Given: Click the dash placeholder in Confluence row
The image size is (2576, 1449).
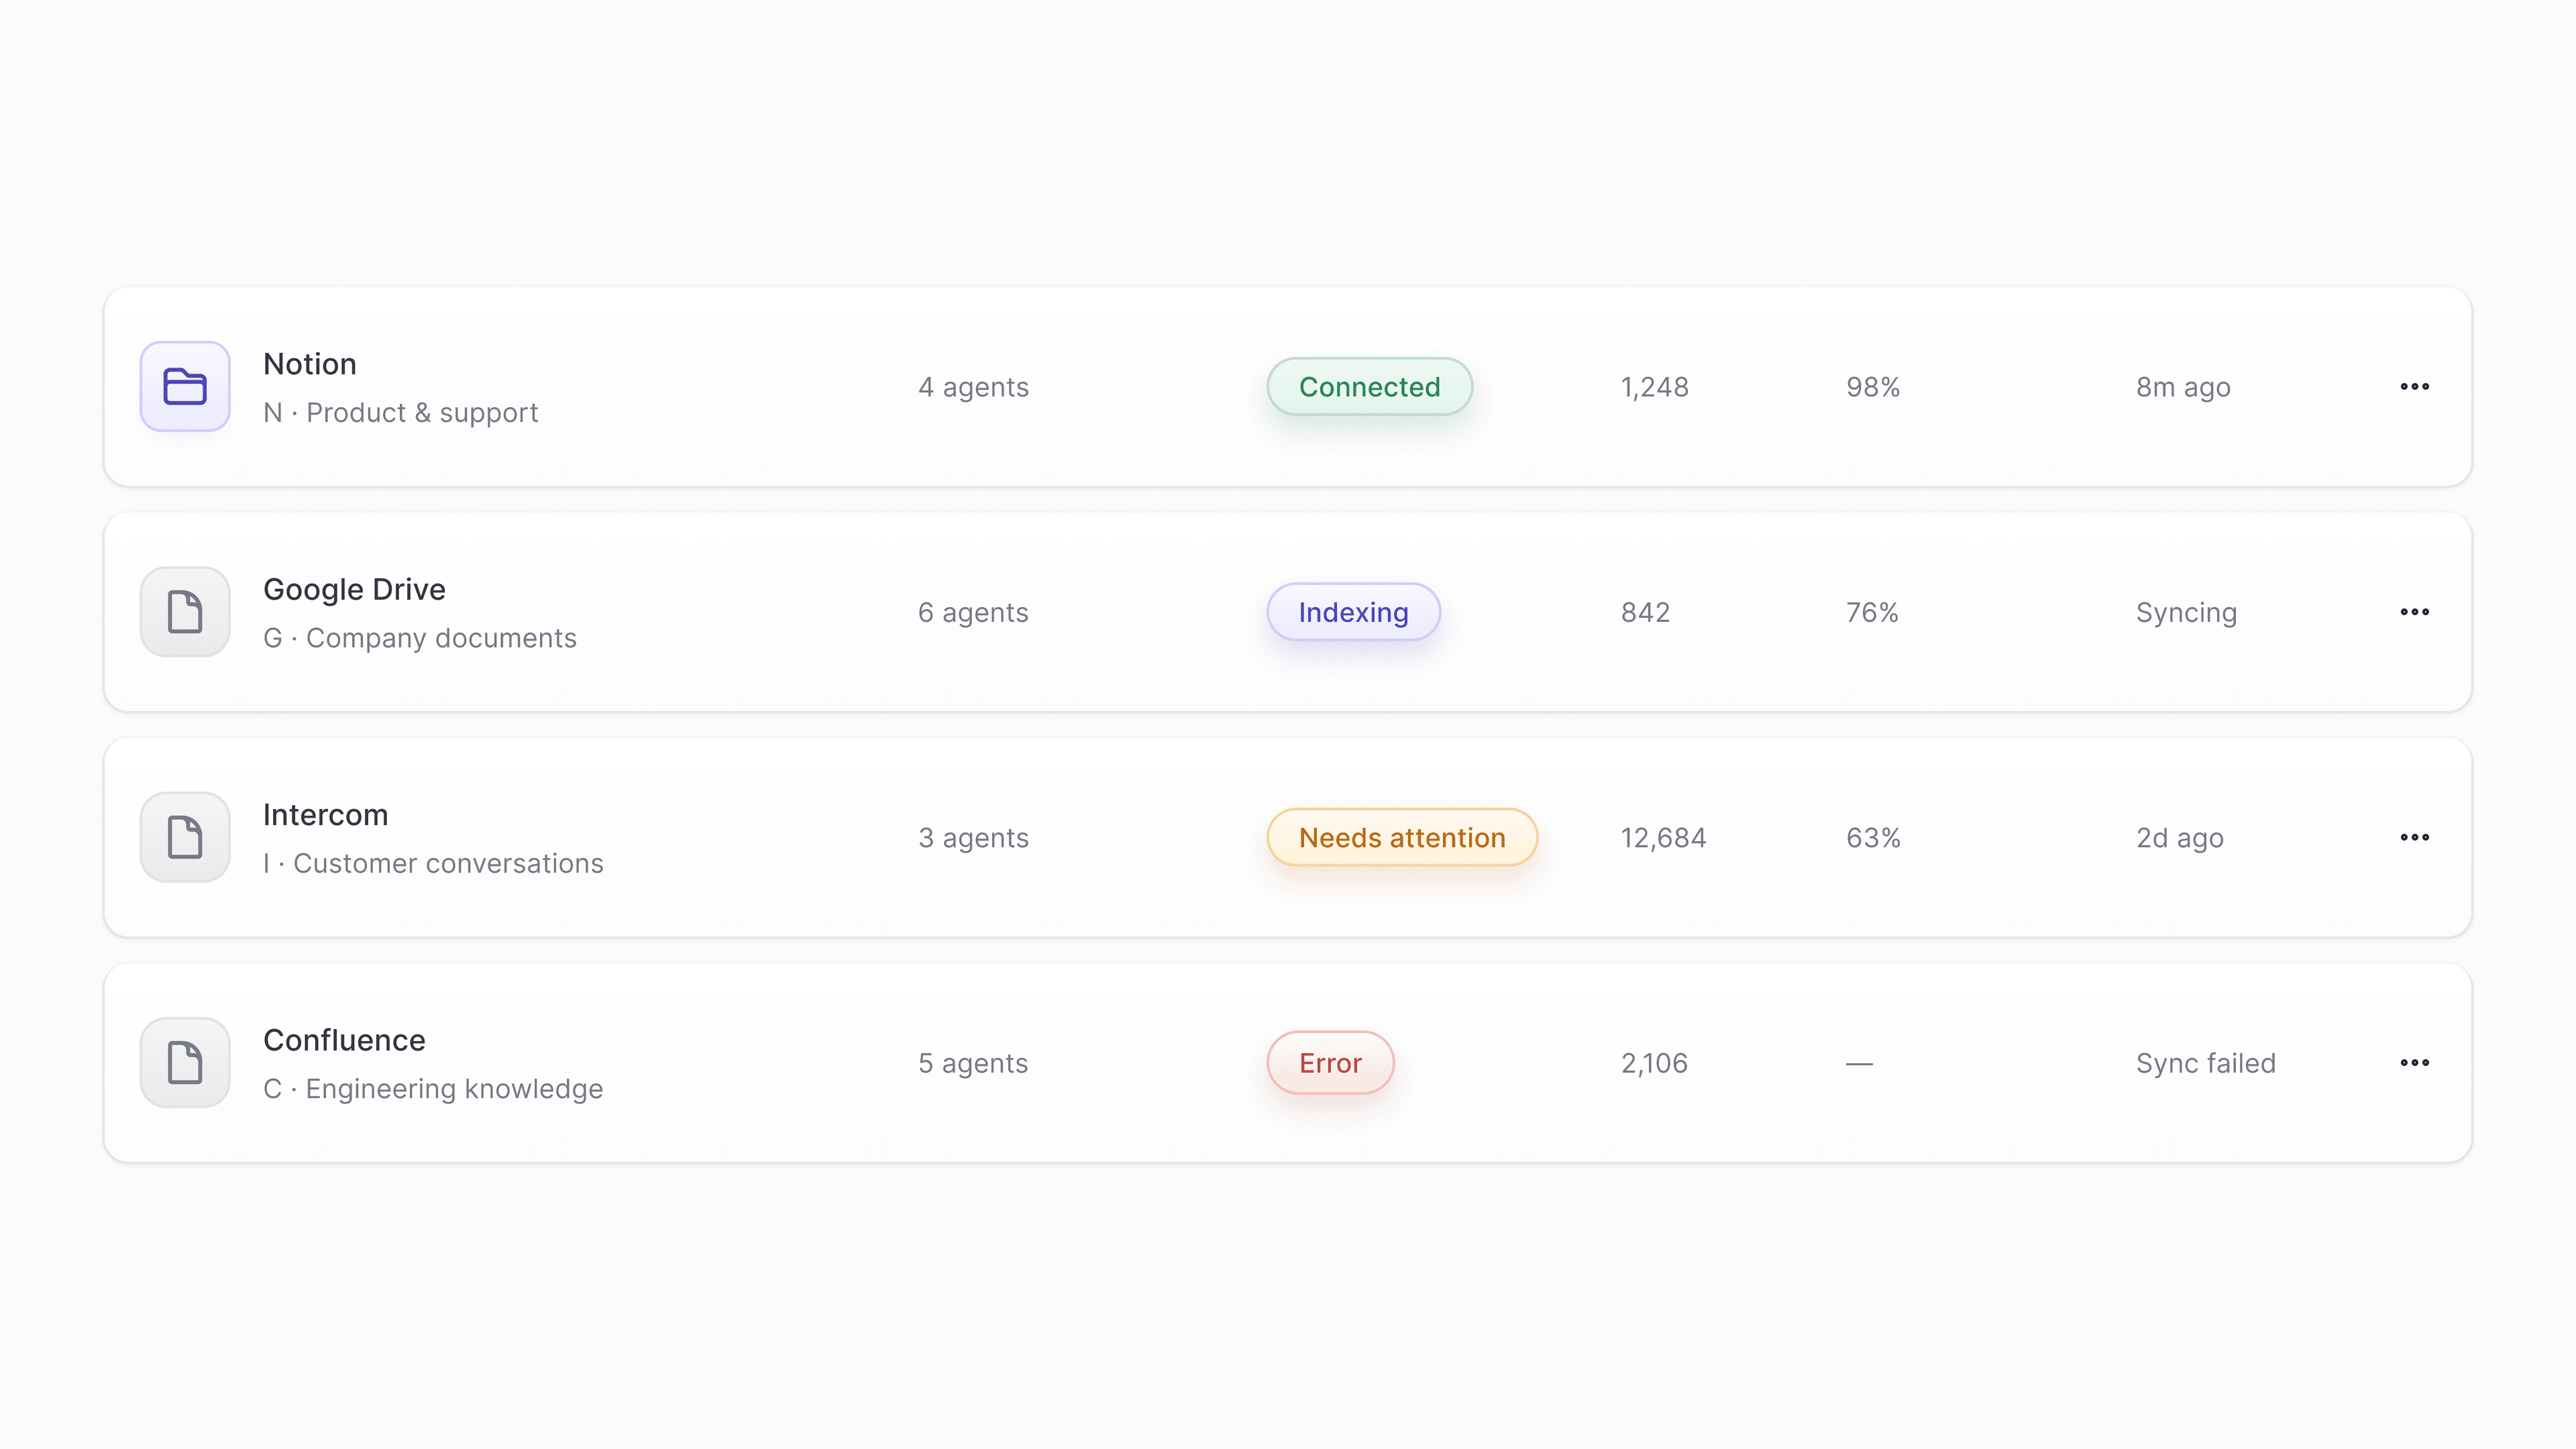Looking at the screenshot, I should tap(1859, 1063).
